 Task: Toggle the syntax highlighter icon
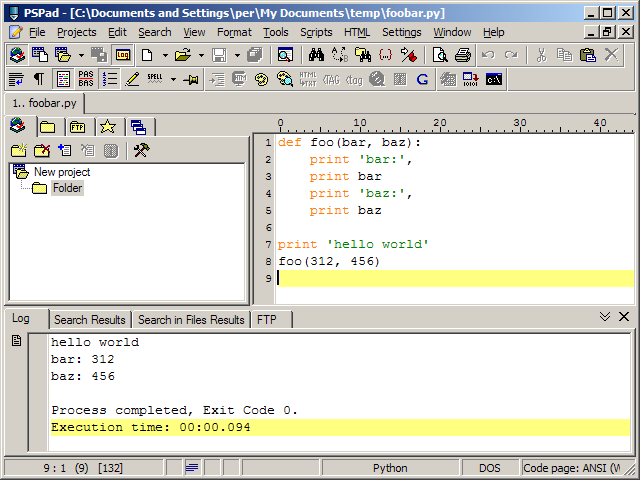(63, 79)
